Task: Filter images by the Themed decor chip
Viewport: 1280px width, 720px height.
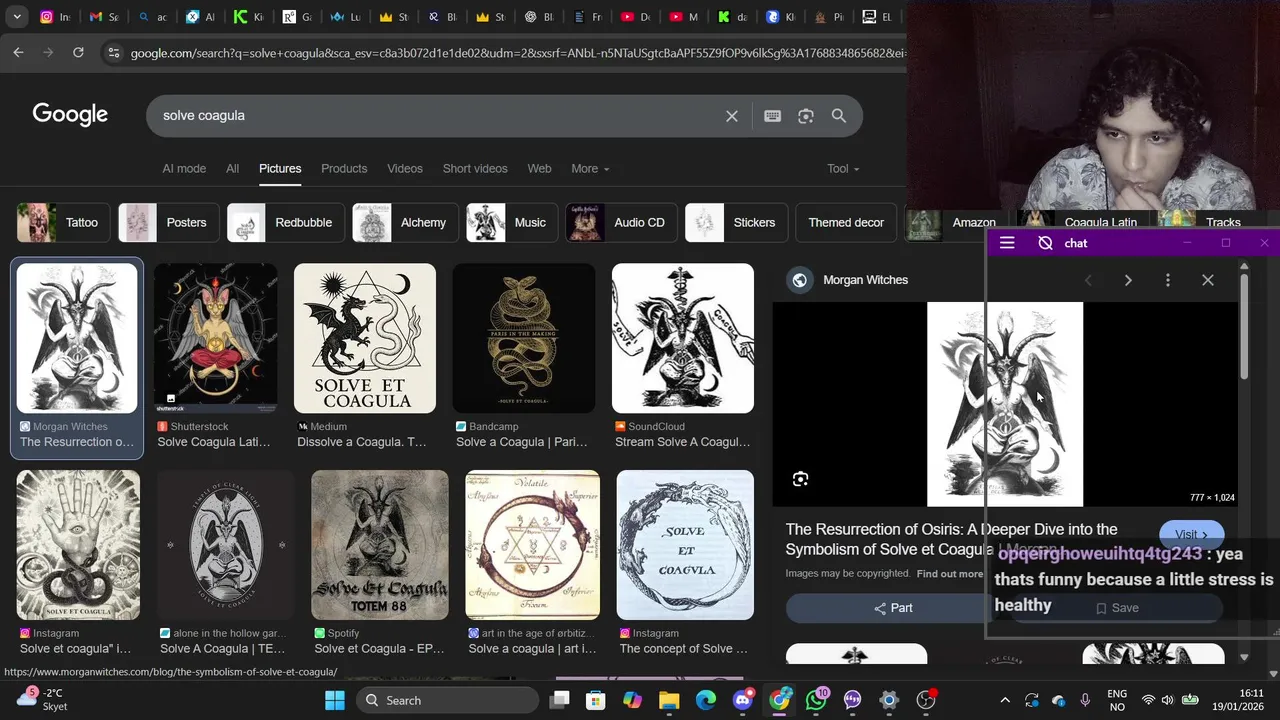Action: pyautogui.click(x=846, y=222)
